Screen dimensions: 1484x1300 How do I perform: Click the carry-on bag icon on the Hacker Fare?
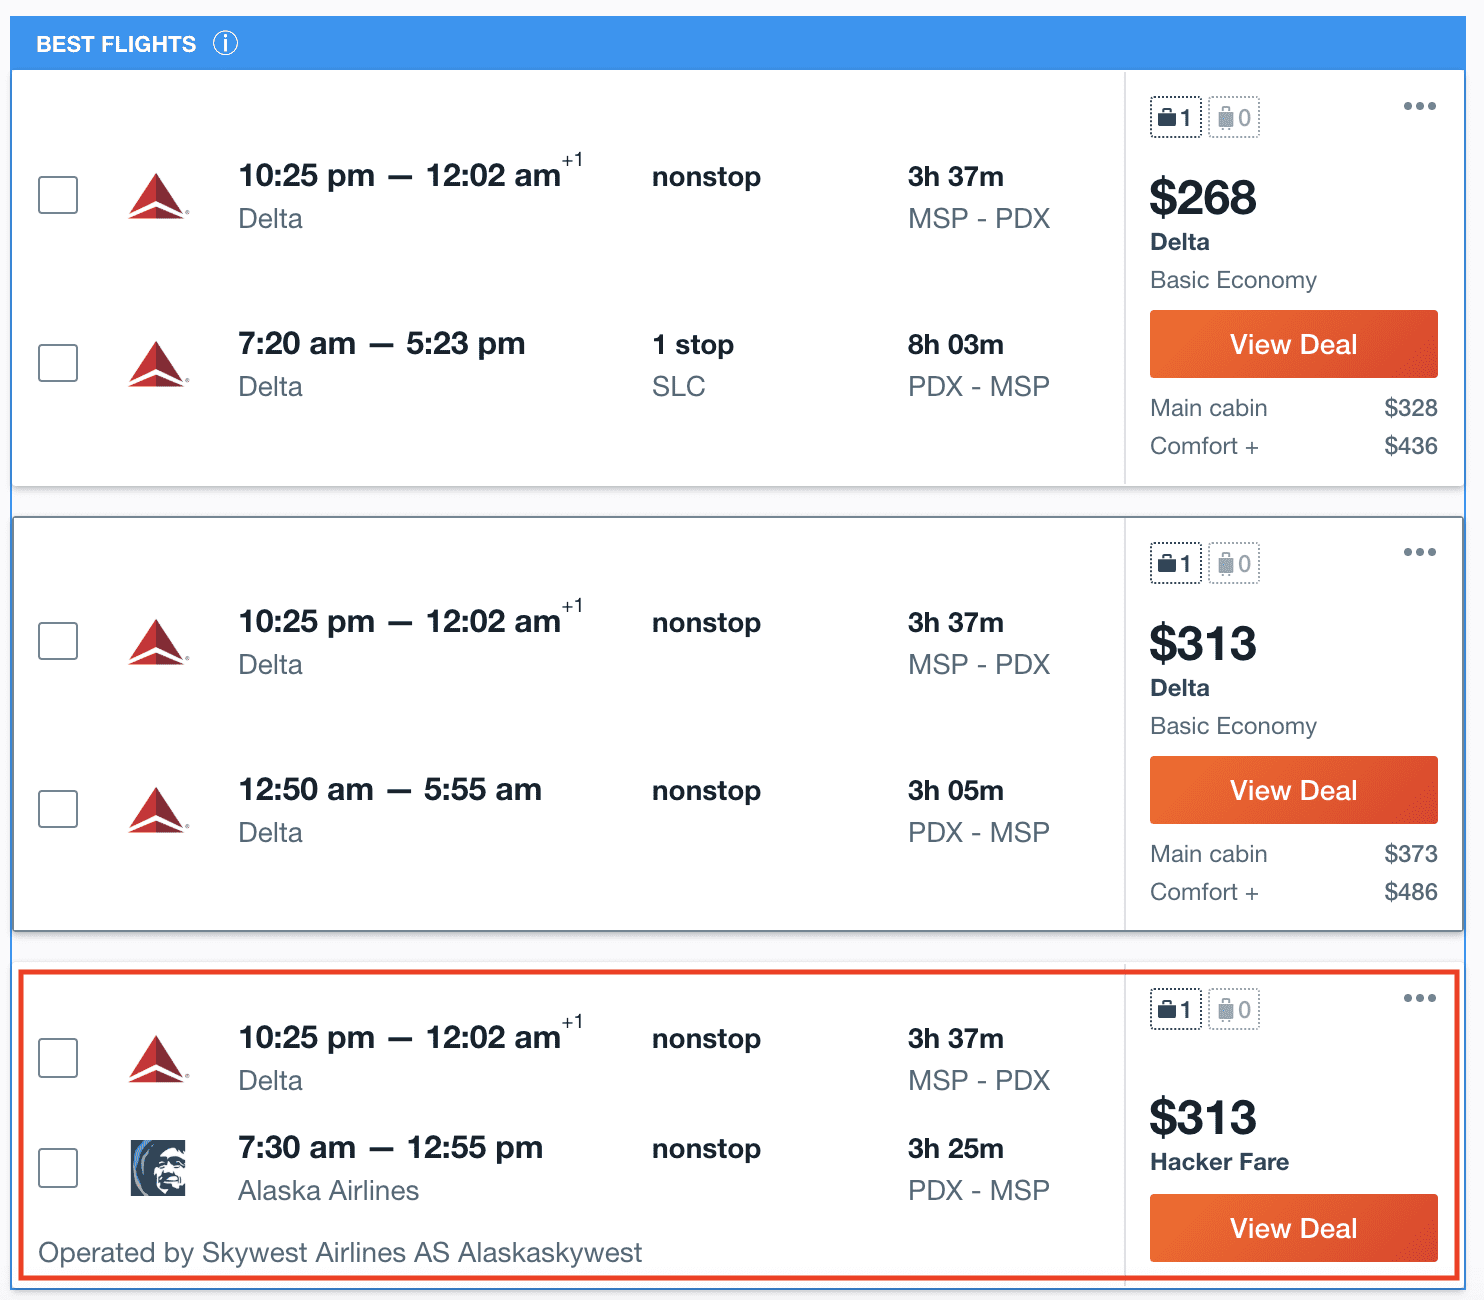pos(1175,1009)
